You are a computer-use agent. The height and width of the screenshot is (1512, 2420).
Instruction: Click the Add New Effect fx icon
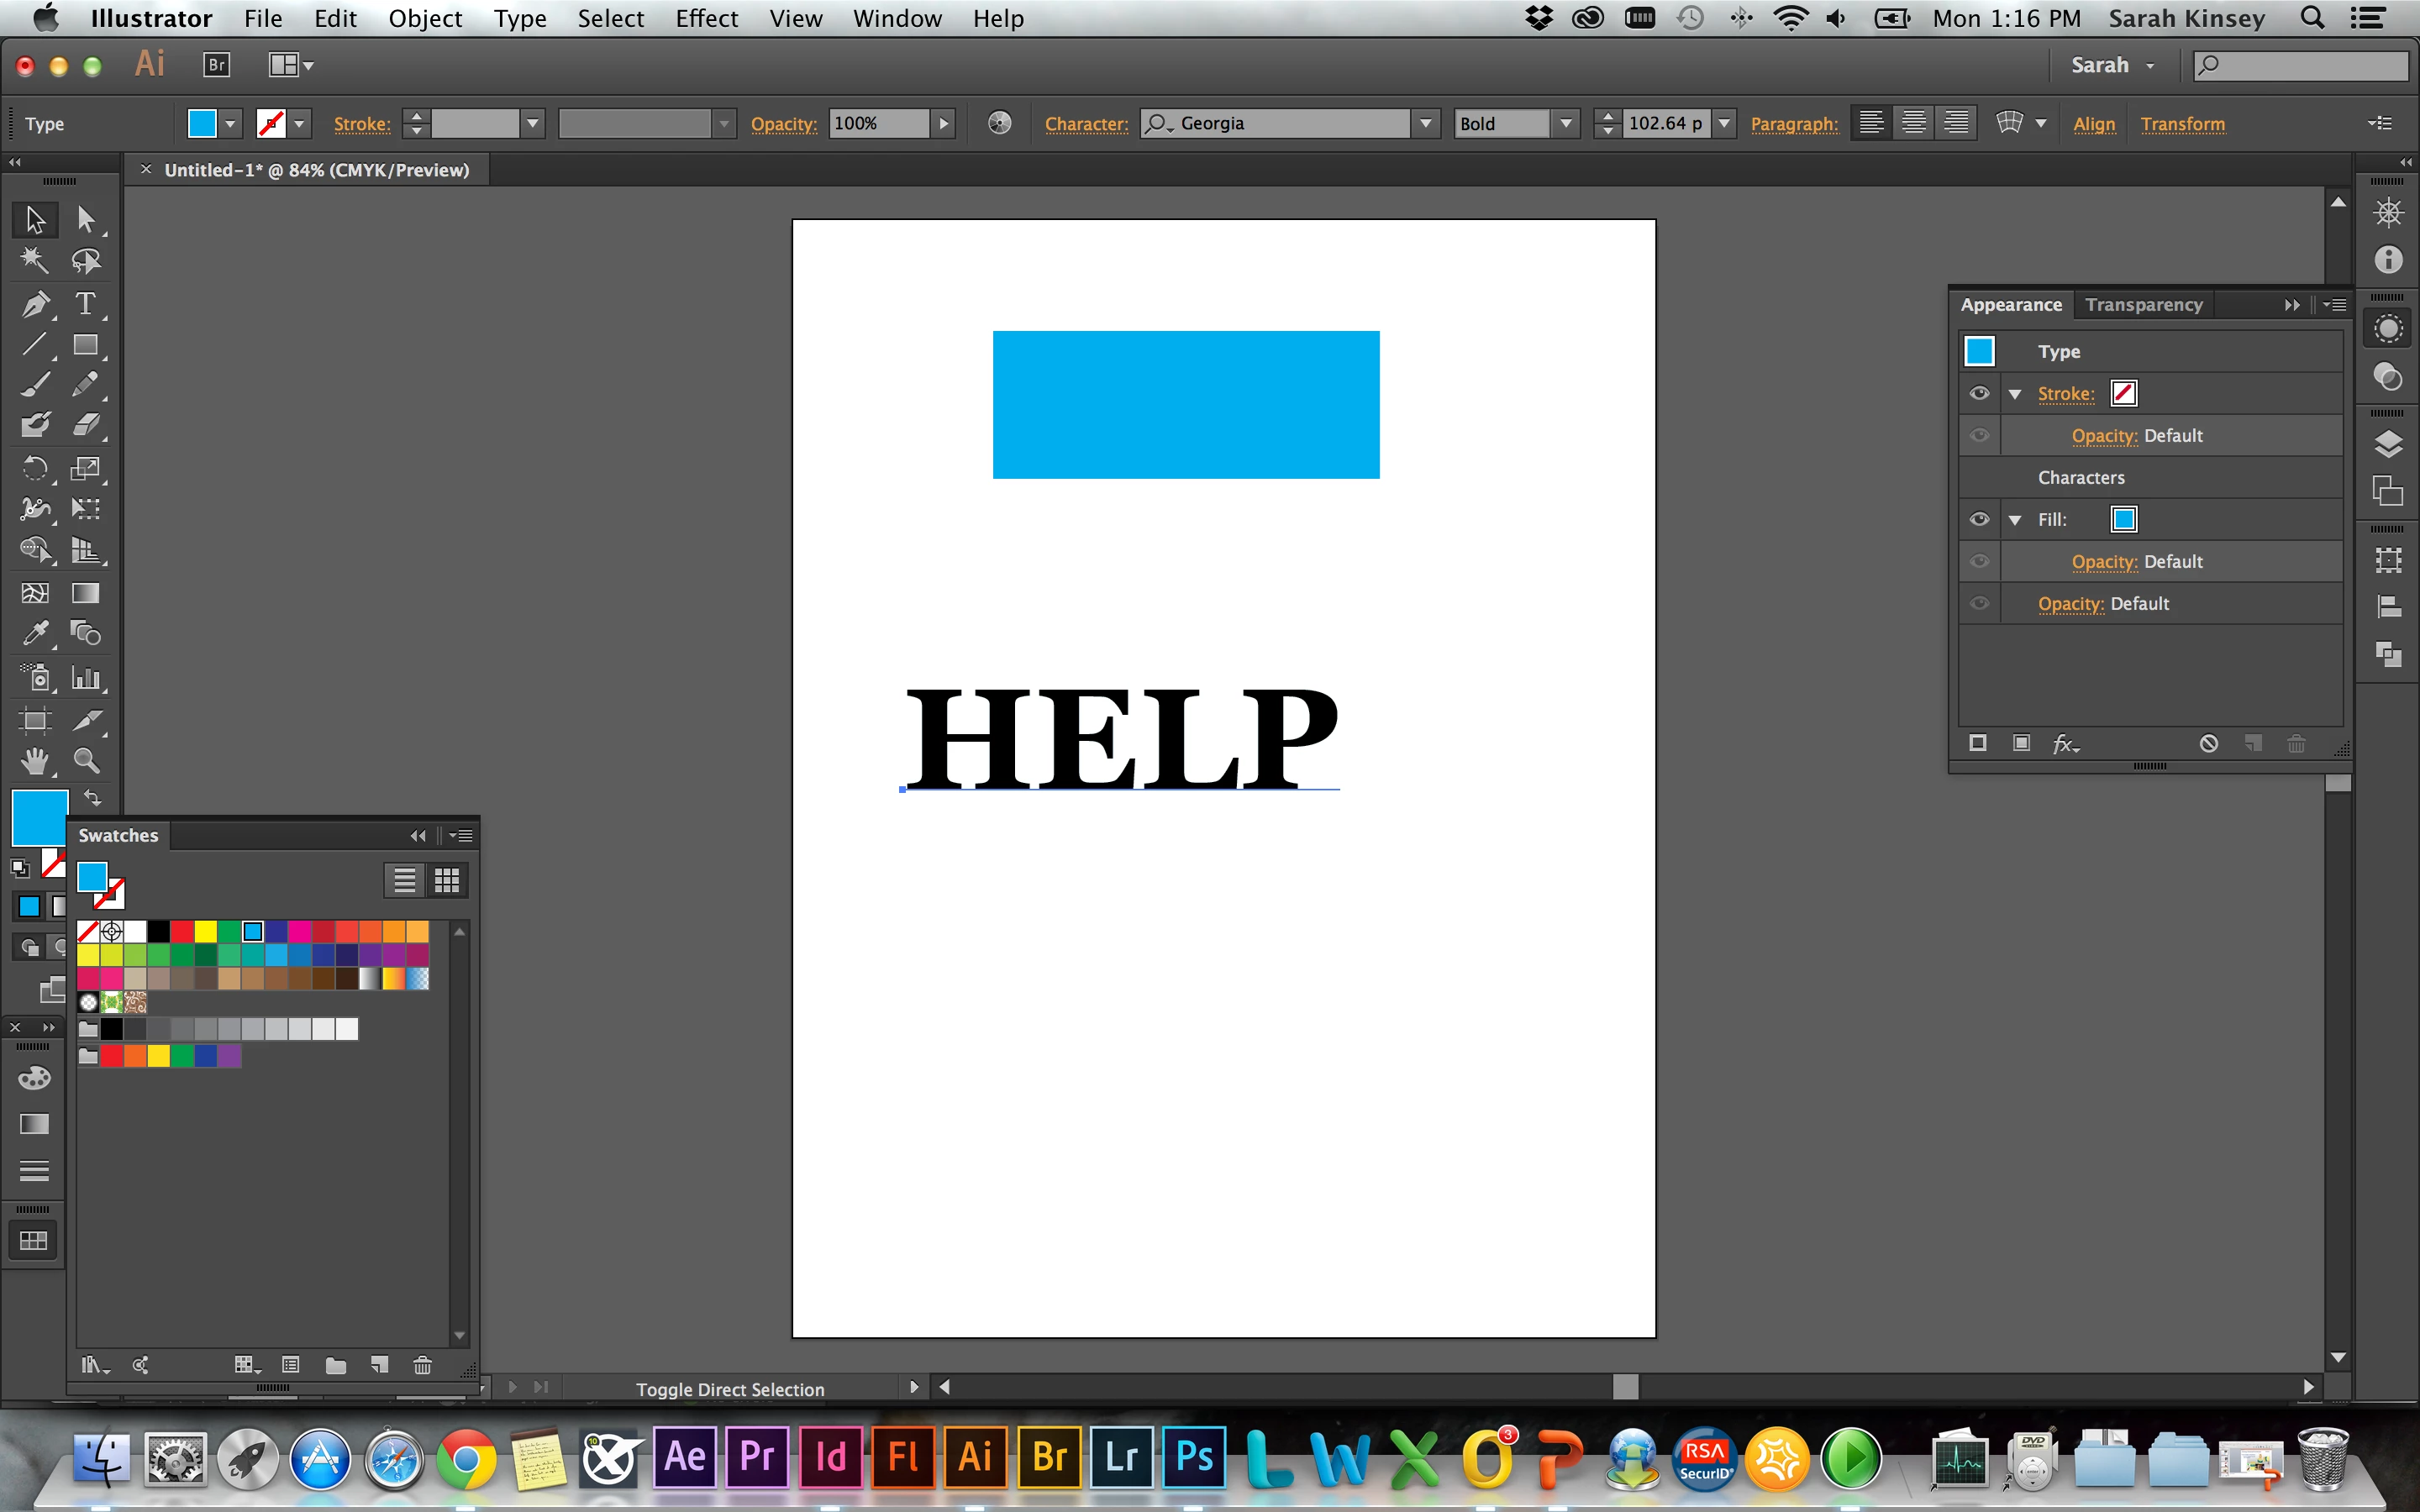pos(2065,744)
